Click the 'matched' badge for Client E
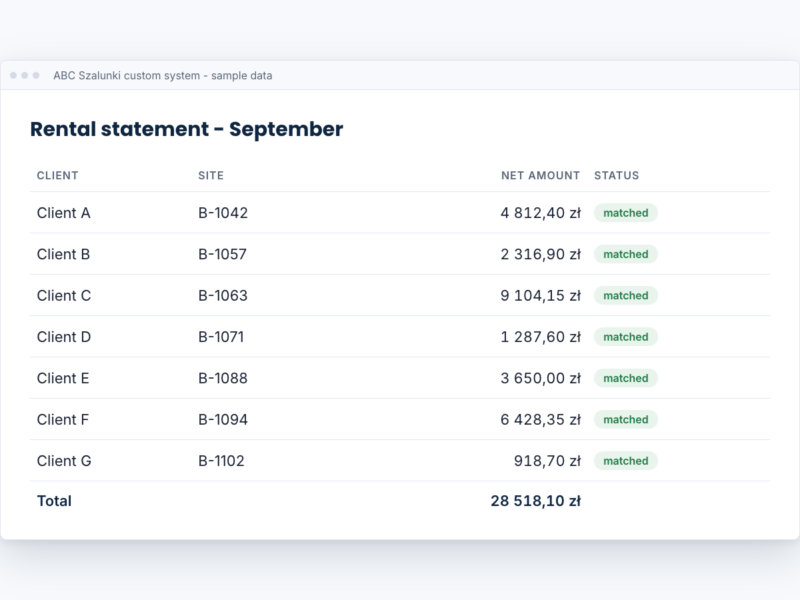Screen dimensions: 800x600 coord(626,378)
